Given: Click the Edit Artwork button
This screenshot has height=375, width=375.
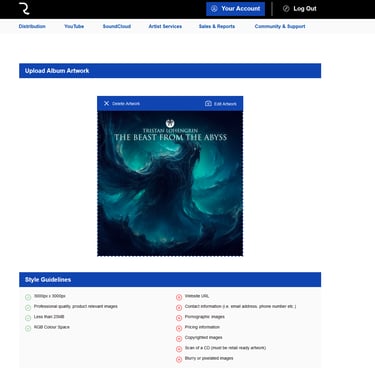Looking at the screenshot, I should pos(221,104).
